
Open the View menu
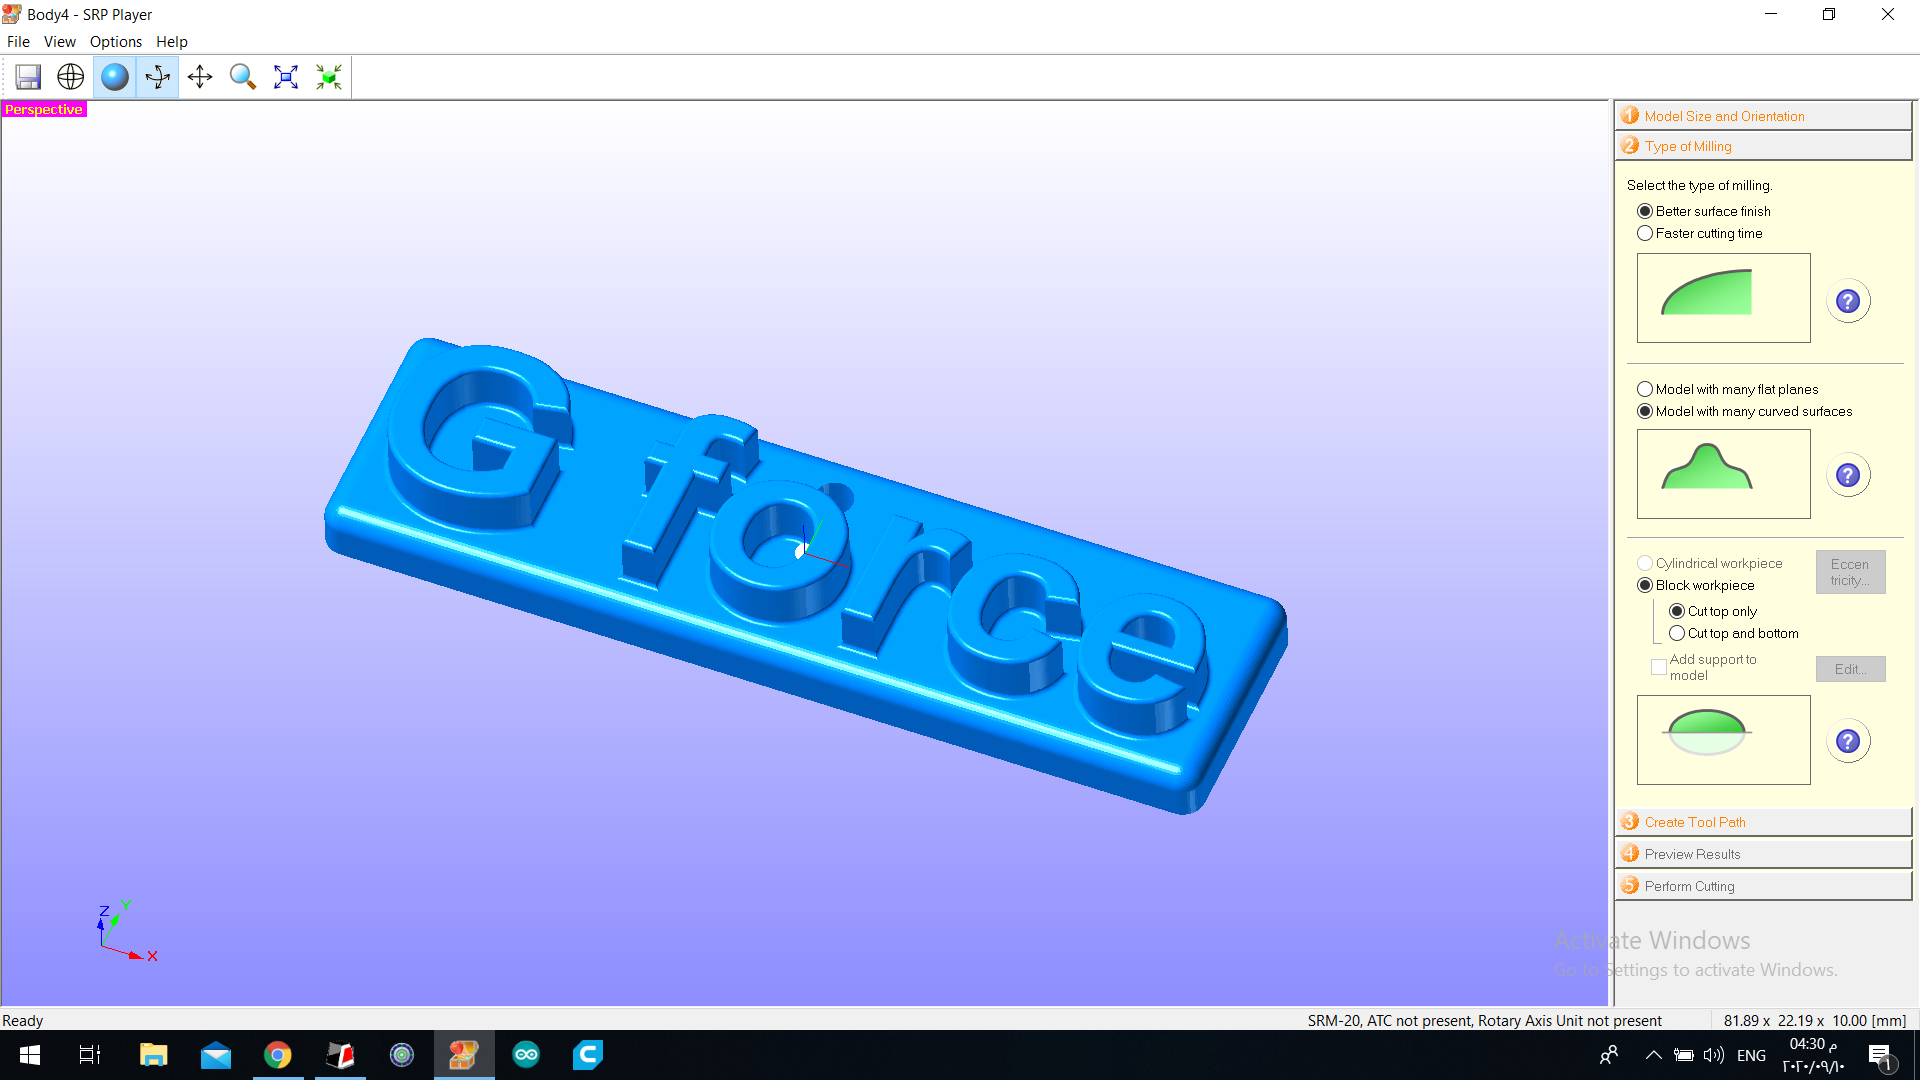tap(59, 42)
